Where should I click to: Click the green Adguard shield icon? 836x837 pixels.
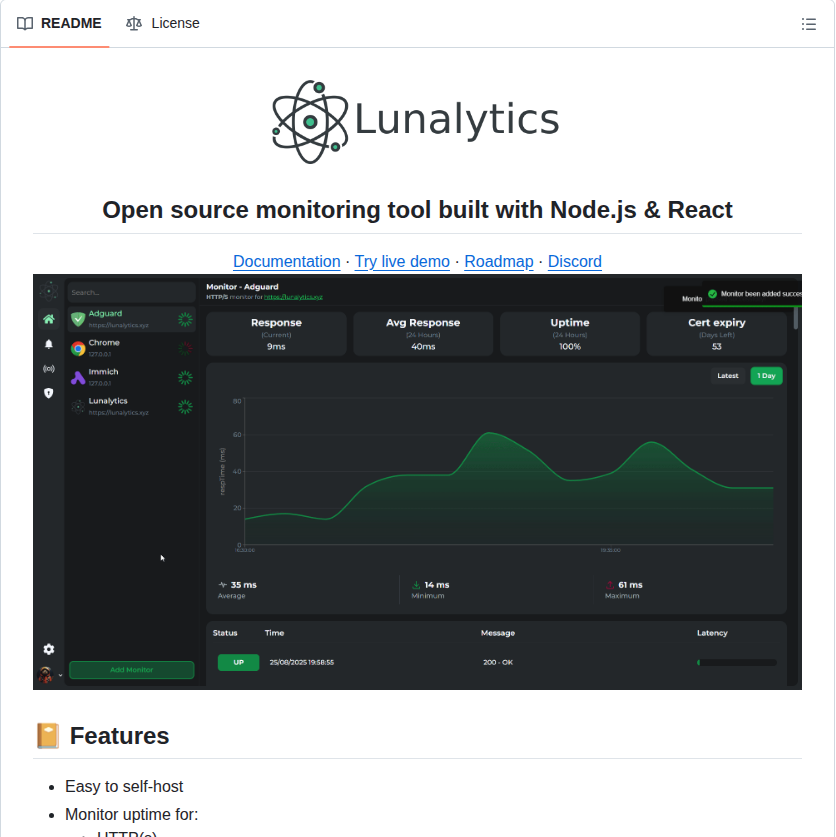coord(78,320)
